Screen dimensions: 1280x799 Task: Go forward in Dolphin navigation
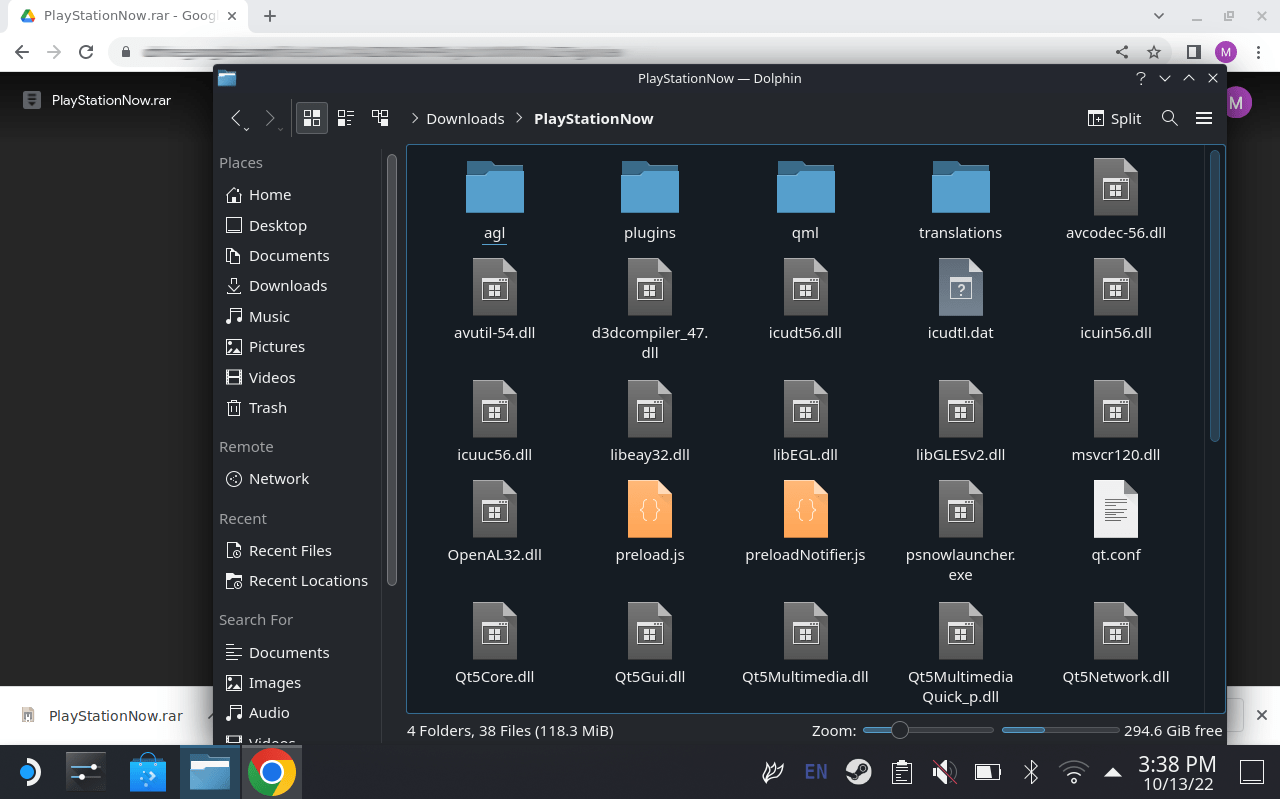[x=270, y=118]
